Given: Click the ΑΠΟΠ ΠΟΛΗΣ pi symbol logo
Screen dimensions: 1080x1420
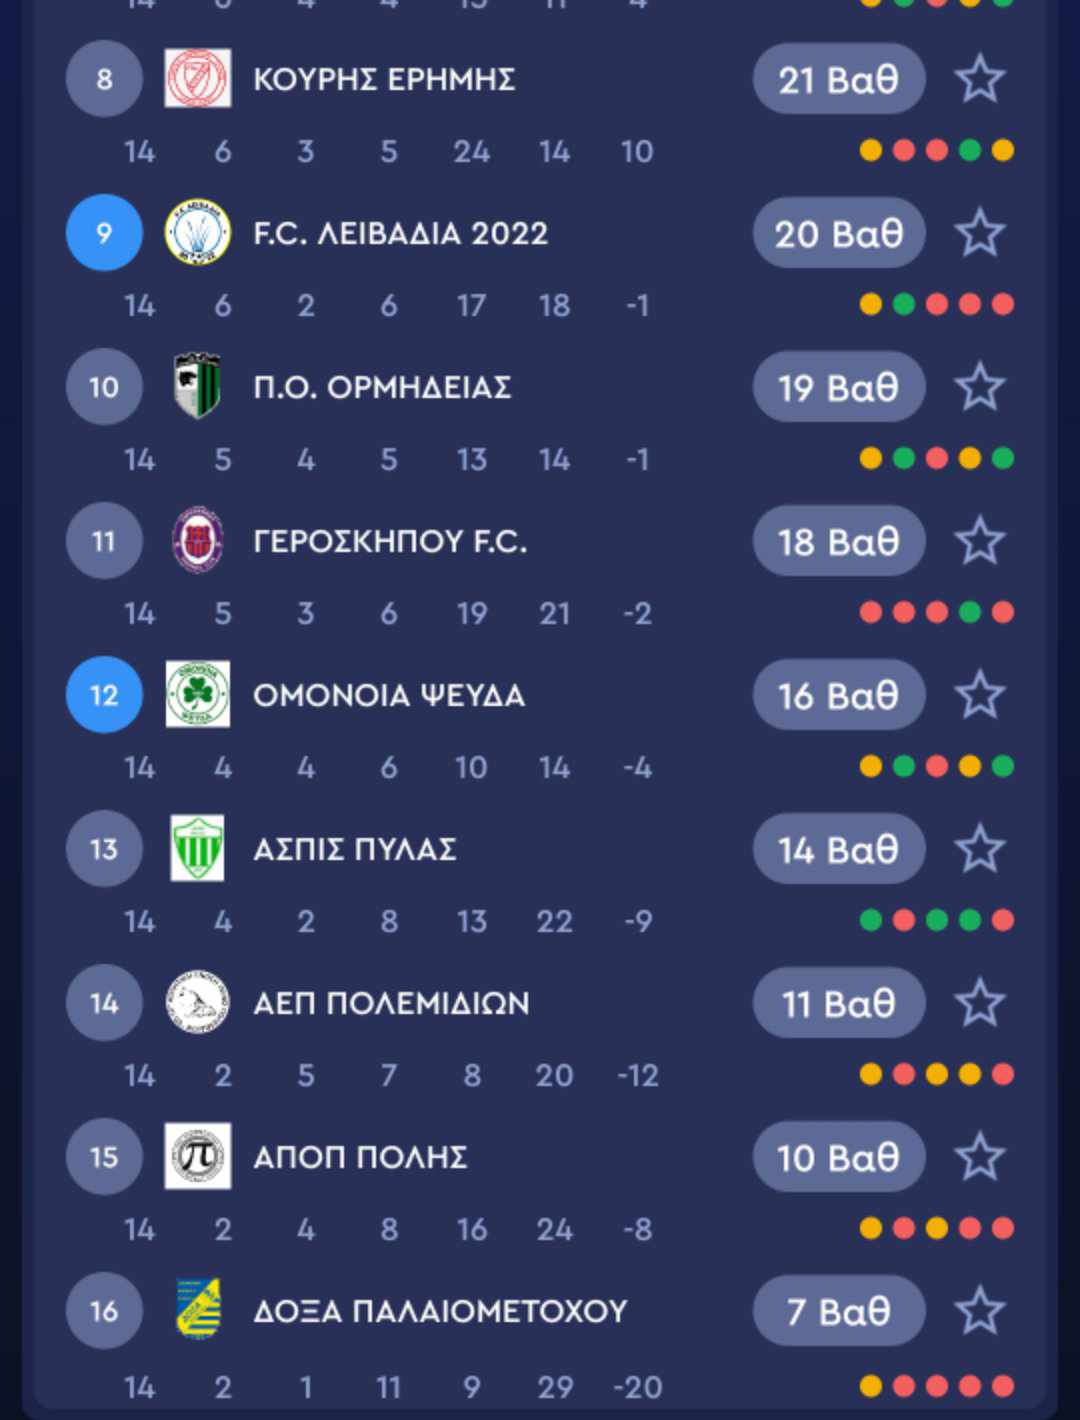Looking at the screenshot, I should click(198, 1157).
